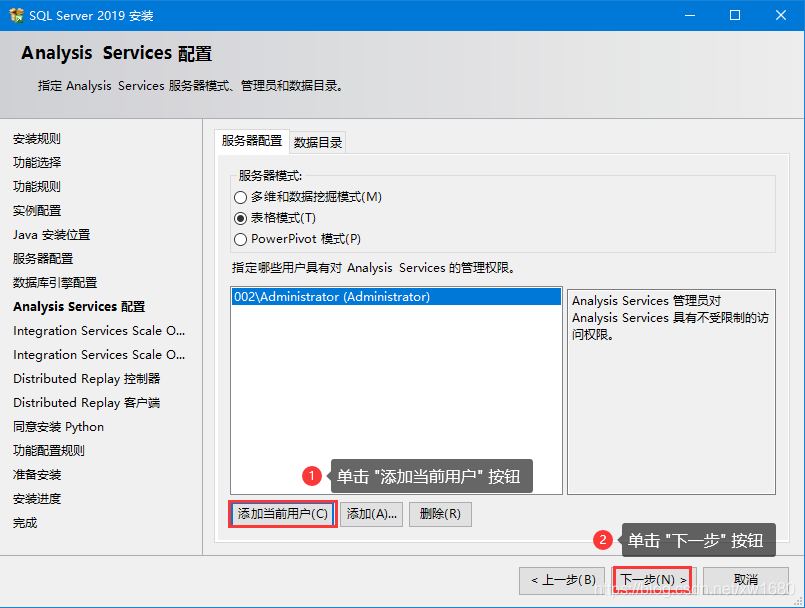Click 删除(R) to remove the user
The height and width of the screenshot is (608, 805).
440,514
